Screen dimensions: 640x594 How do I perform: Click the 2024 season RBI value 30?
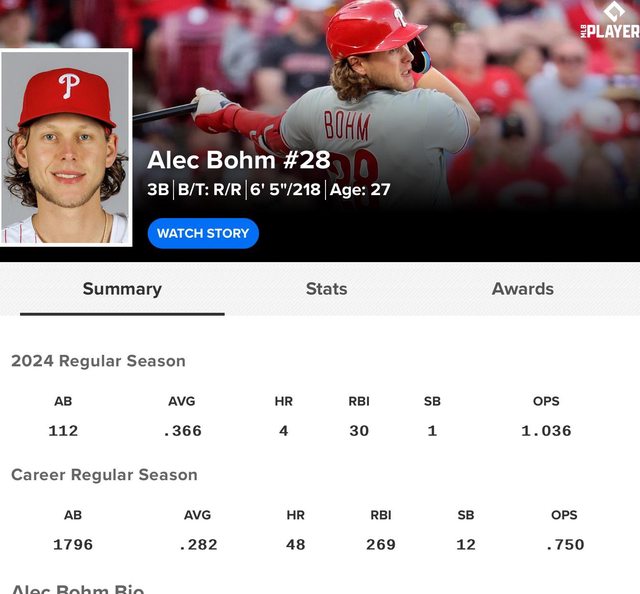tap(359, 431)
